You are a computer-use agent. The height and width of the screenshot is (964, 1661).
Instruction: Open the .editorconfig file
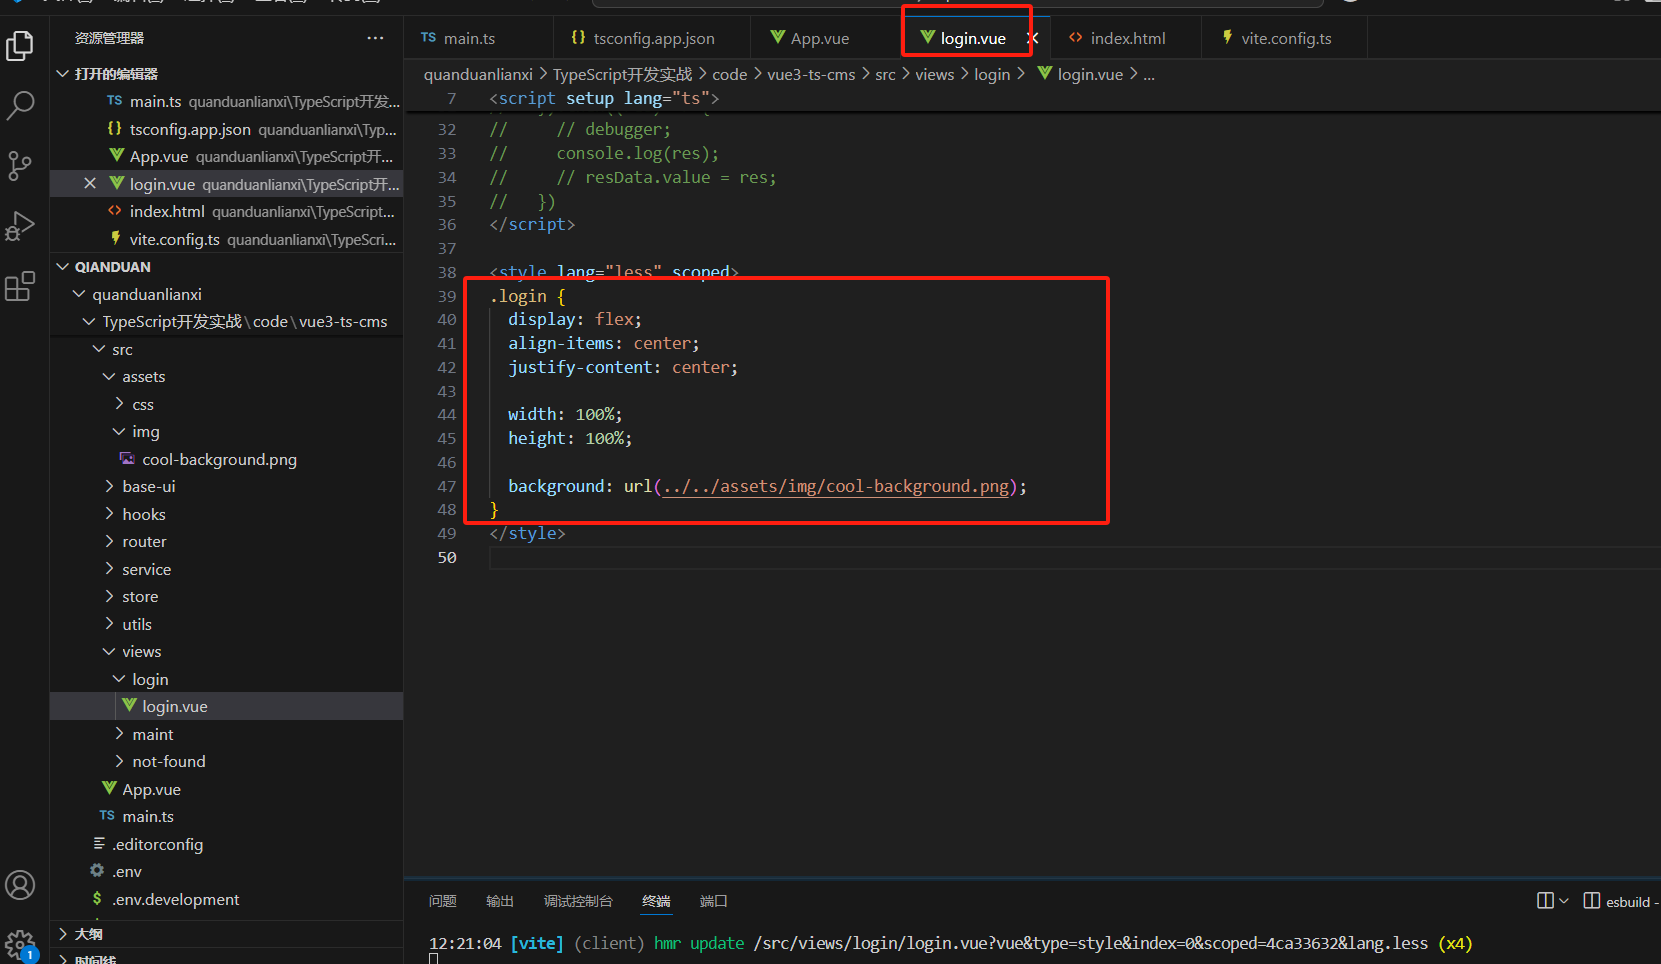pyautogui.click(x=158, y=844)
